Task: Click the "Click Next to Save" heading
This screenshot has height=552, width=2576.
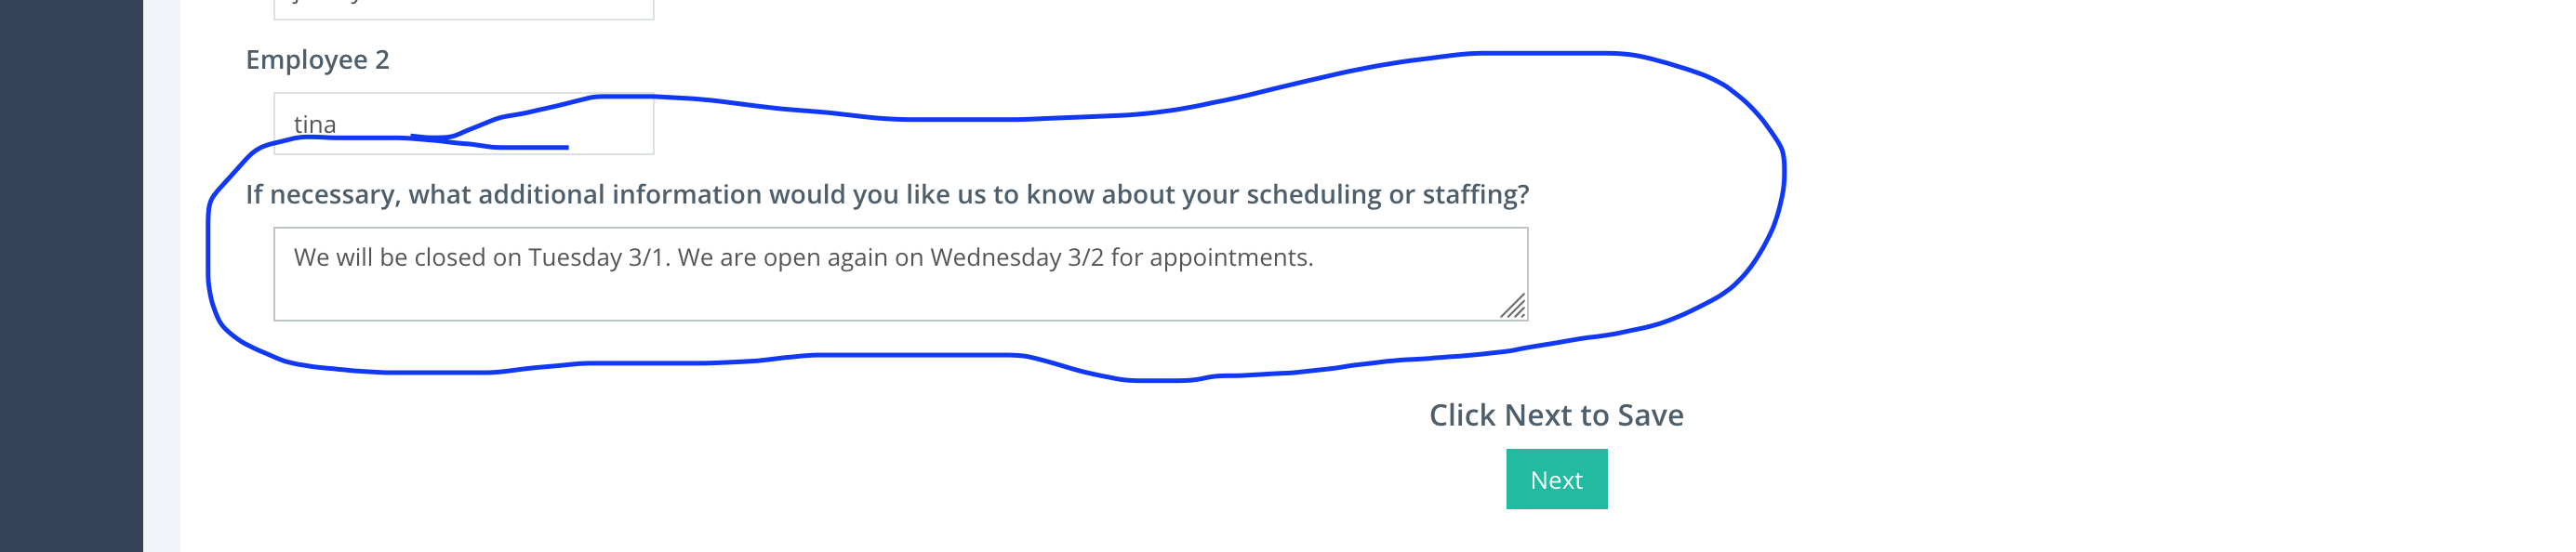Action: click(1556, 415)
